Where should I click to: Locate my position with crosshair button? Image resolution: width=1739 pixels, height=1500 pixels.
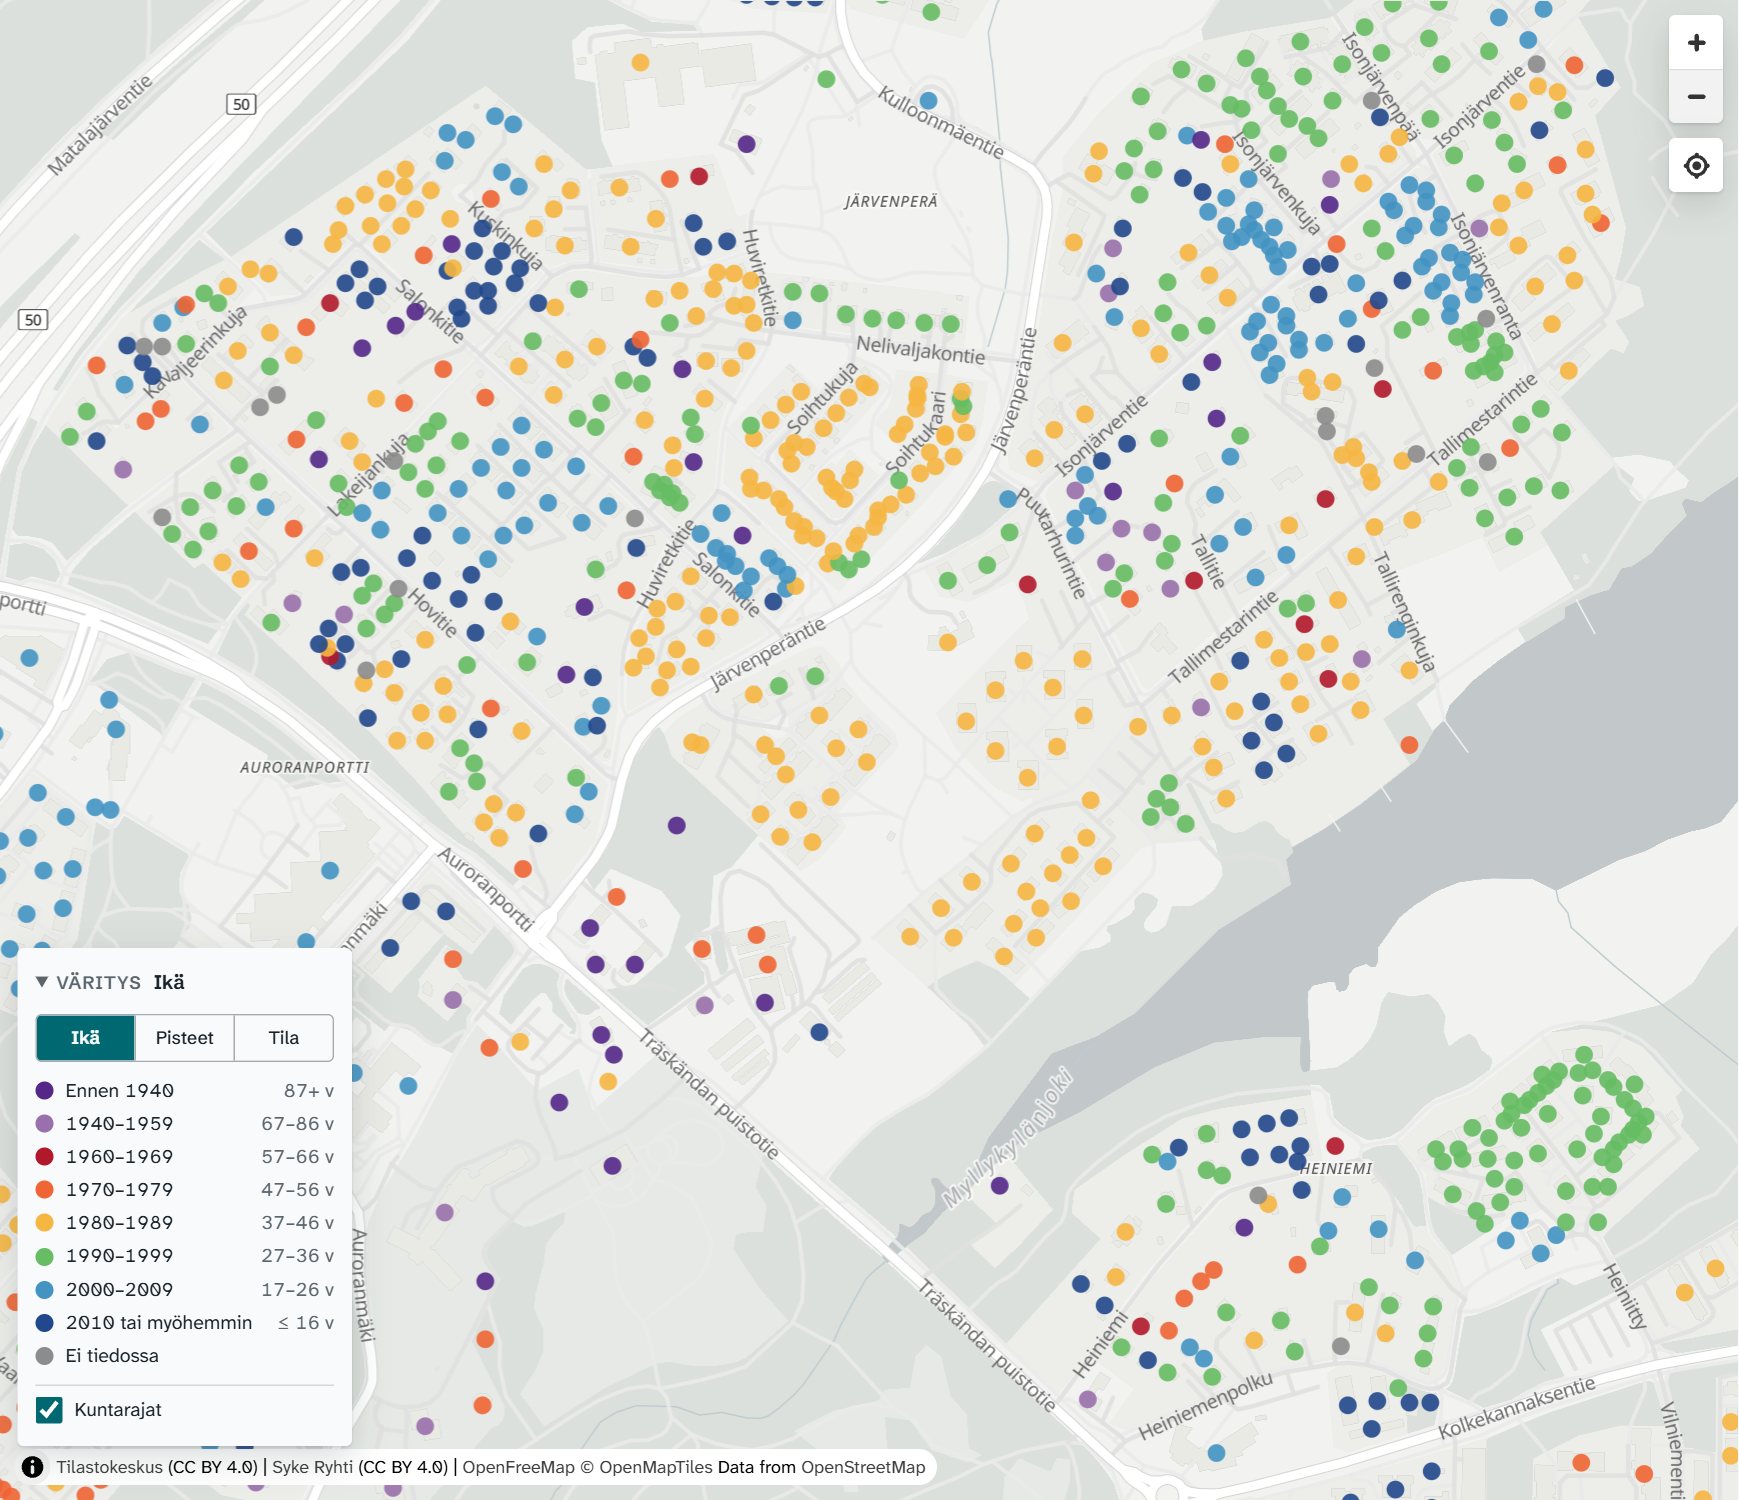1696,165
